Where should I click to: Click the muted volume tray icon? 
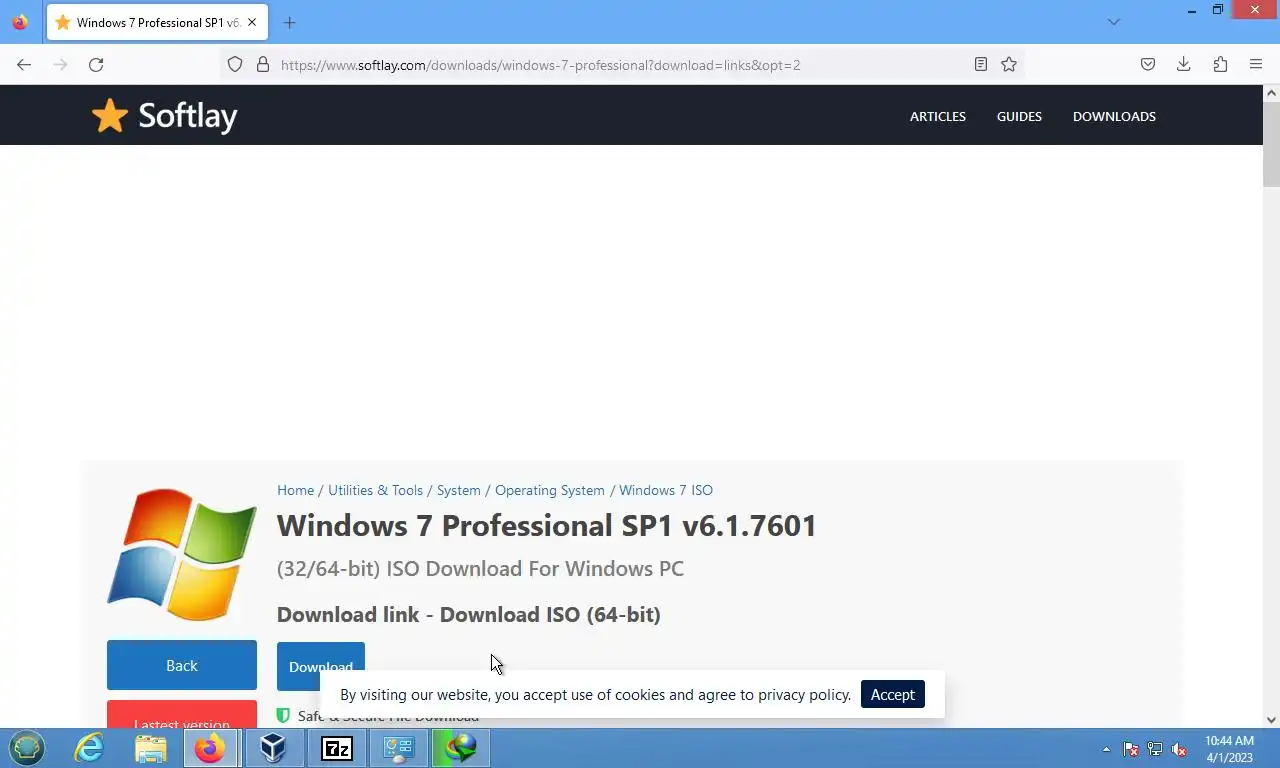(1179, 749)
